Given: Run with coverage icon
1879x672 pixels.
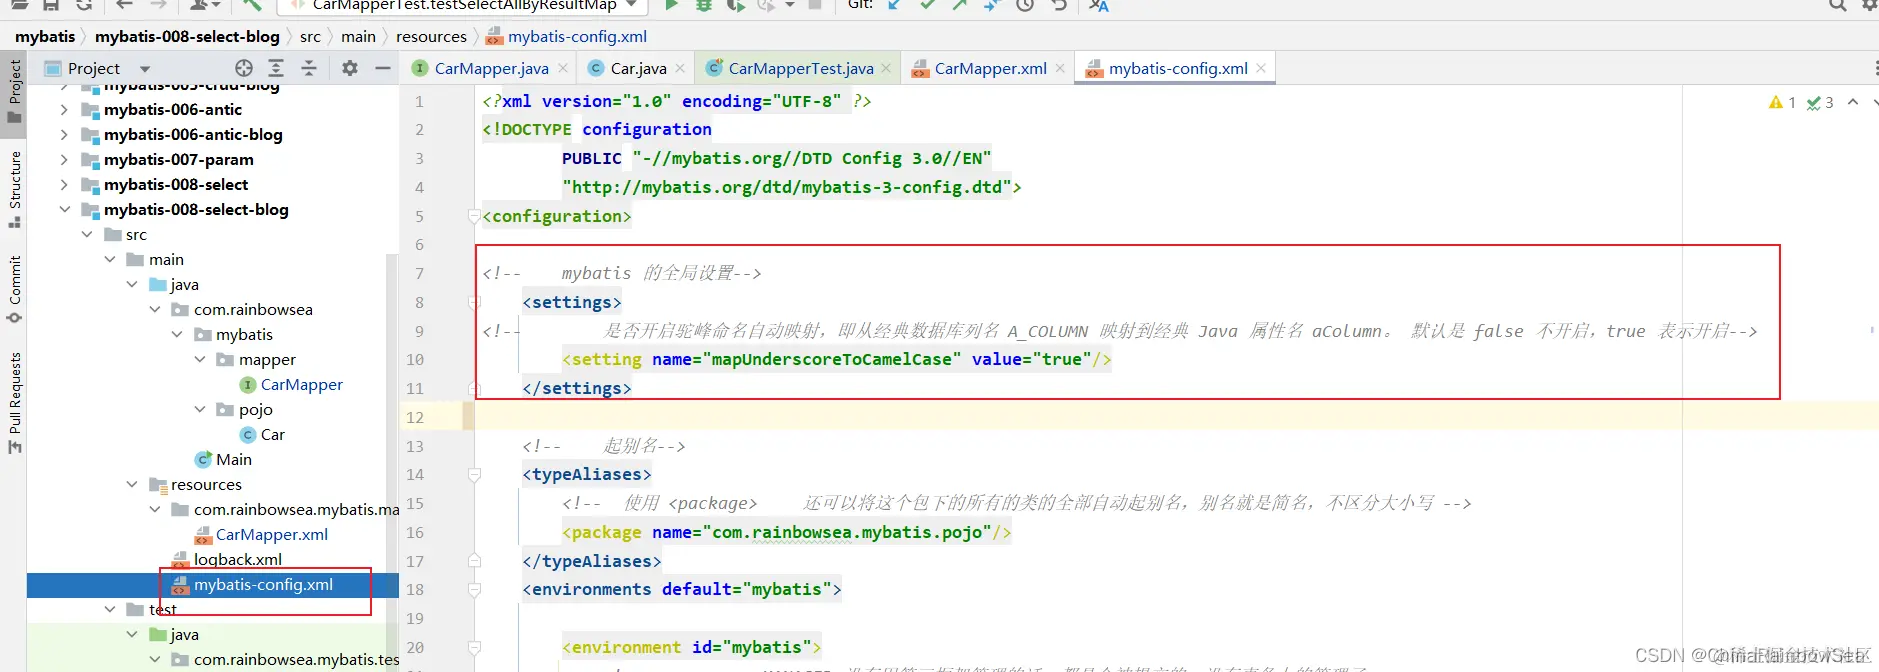Looking at the screenshot, I should tap(736, 5).
